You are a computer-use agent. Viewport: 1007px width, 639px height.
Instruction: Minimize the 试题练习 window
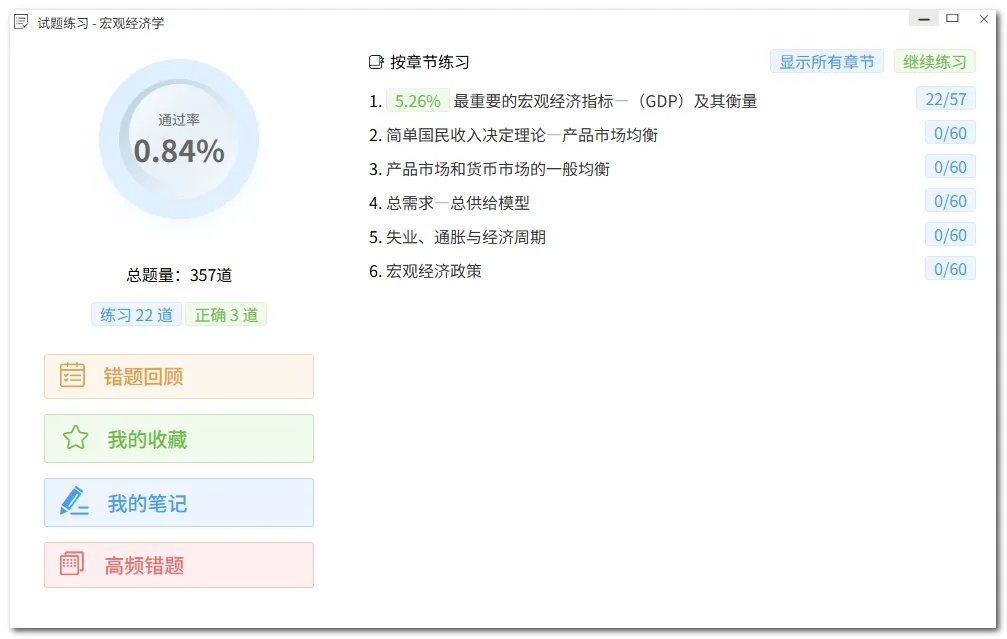(923, 19)
